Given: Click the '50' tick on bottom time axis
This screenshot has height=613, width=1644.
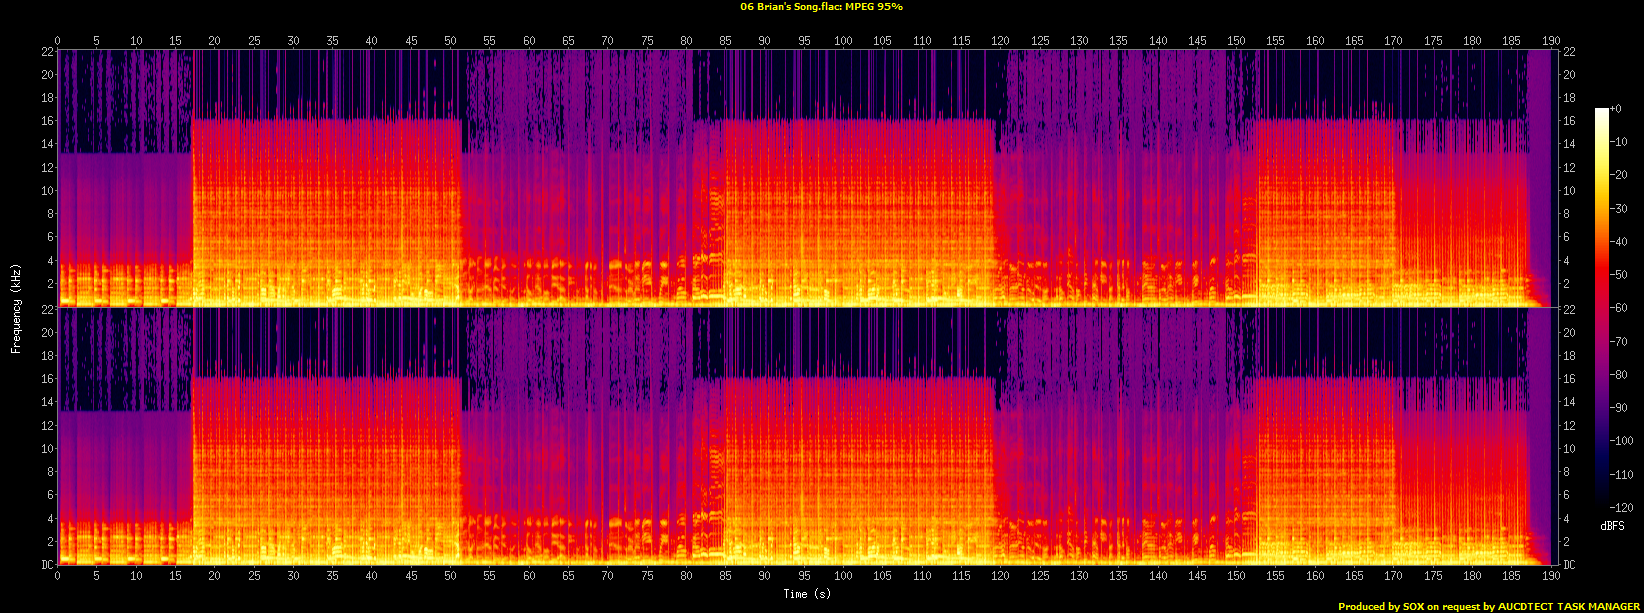Looking at the screenshot, I should coord(450,575).
